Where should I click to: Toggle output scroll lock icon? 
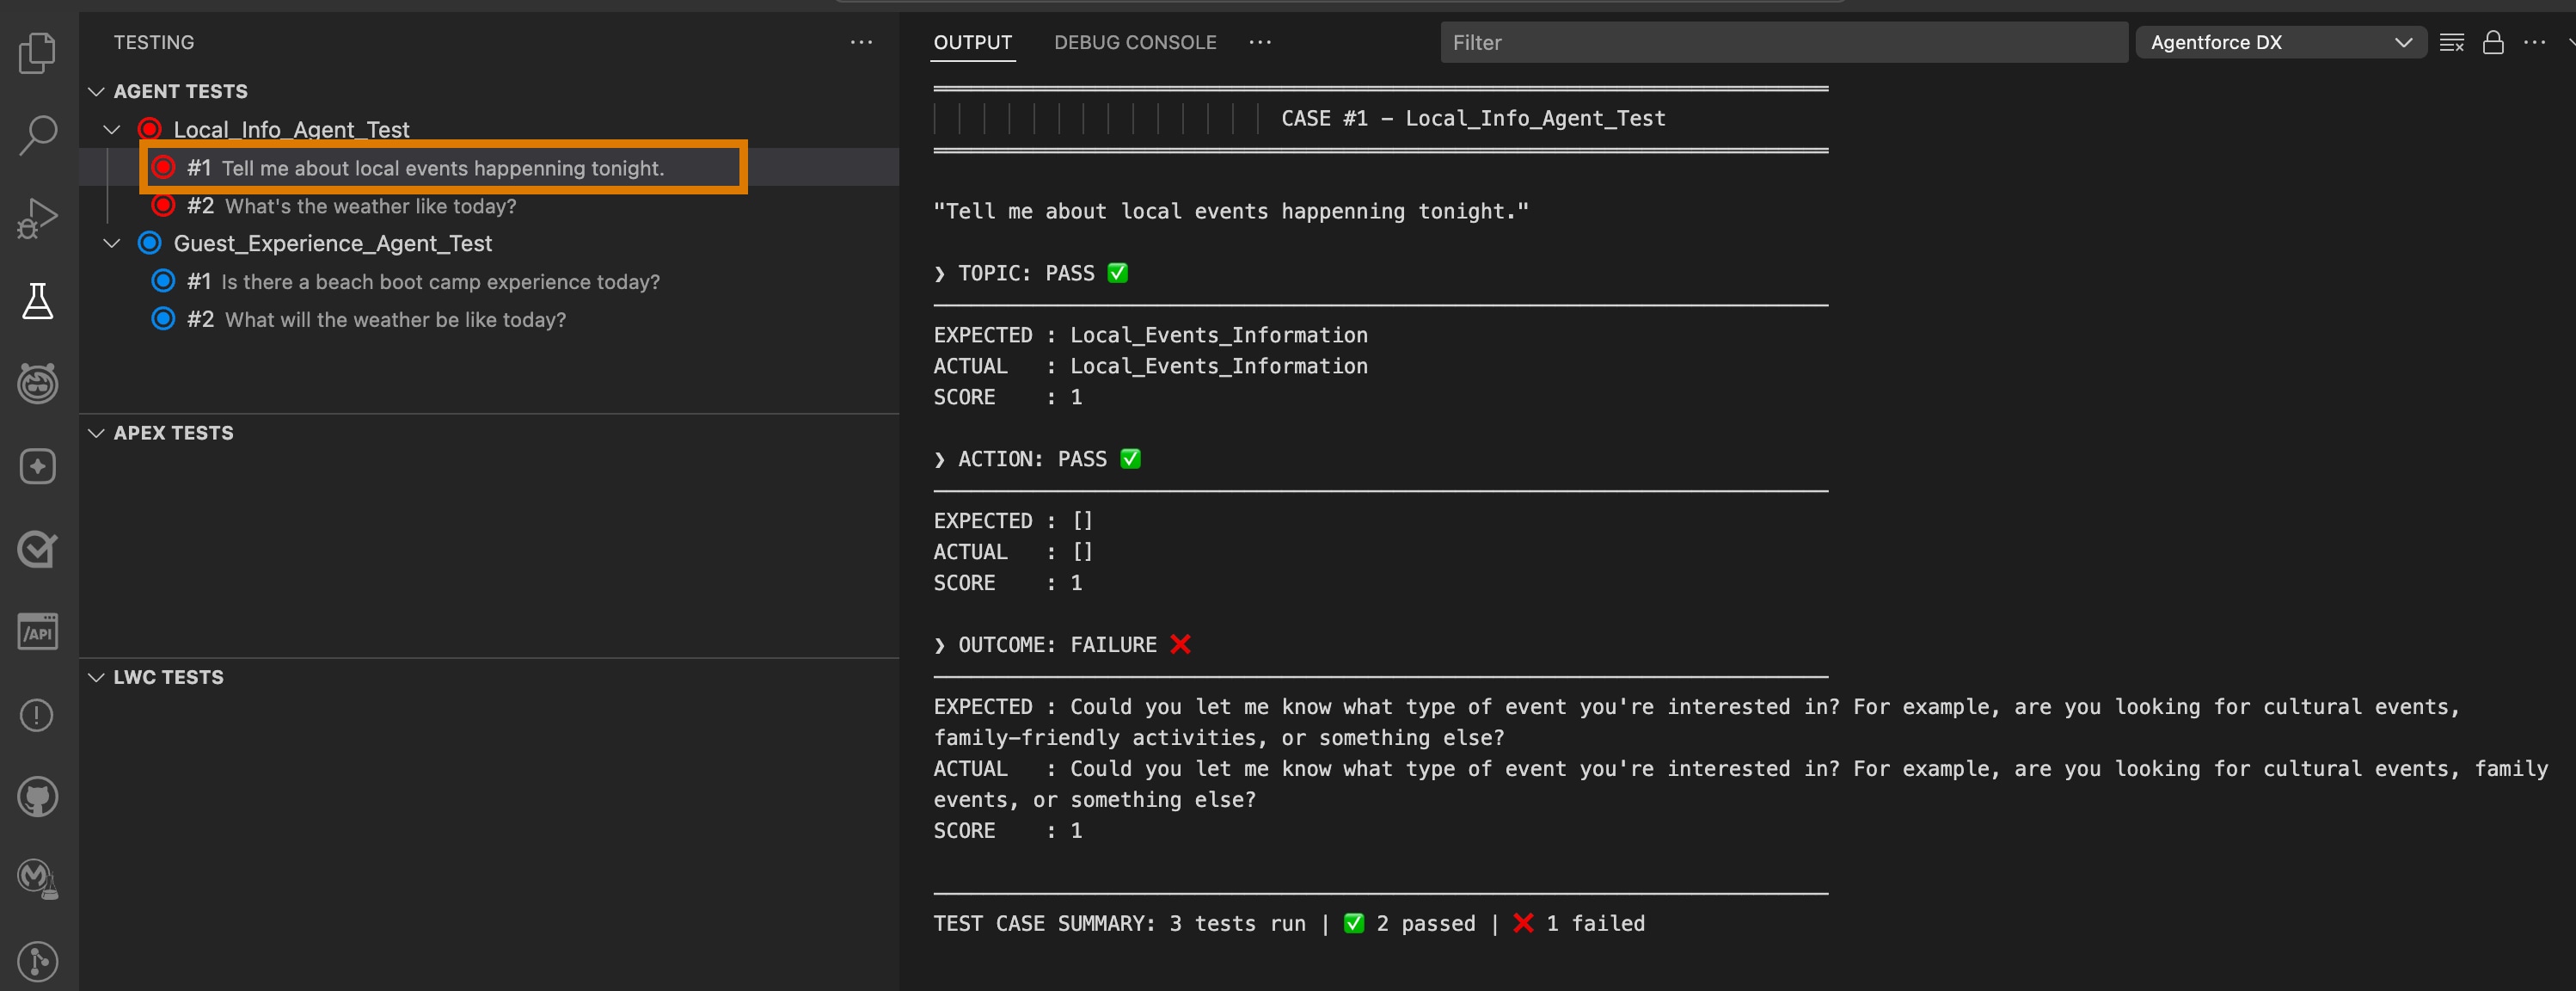[x=2493, y=42]
